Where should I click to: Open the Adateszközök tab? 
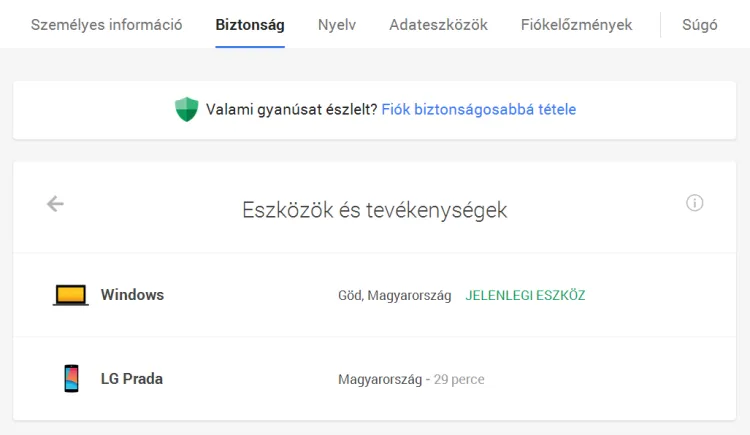(x=438, y=25)
